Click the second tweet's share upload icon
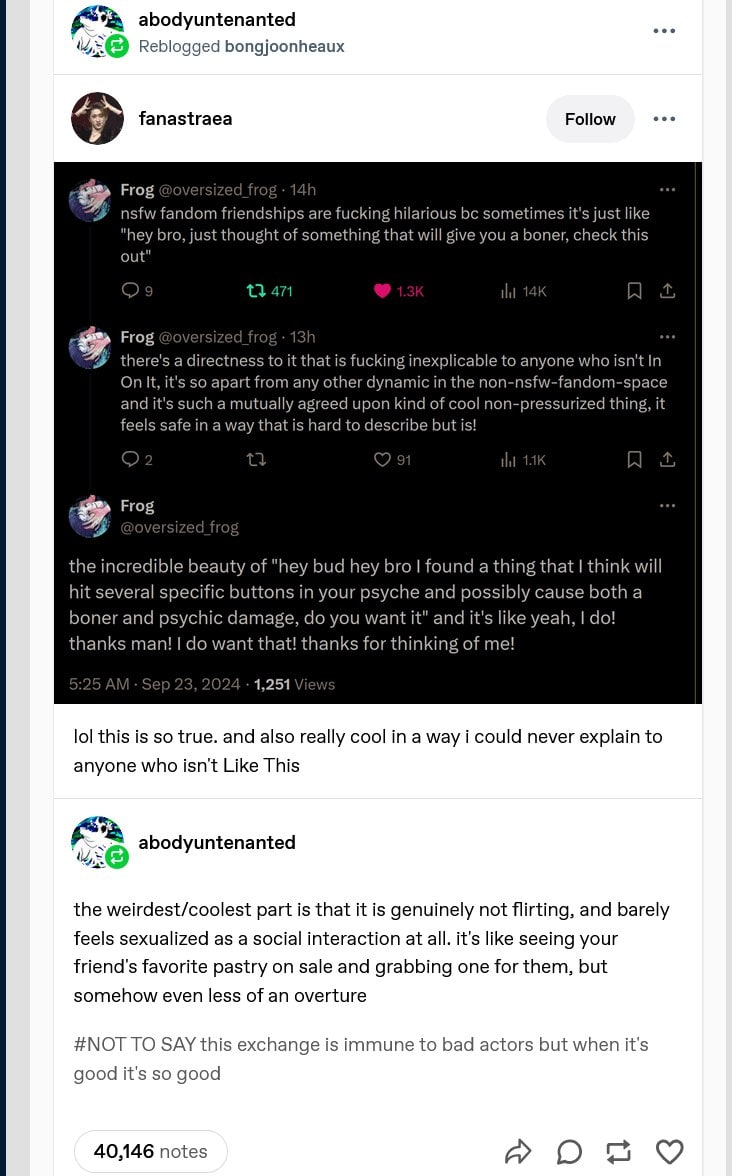The width and height of the screenshot is (732, 1176). point(668,460)
